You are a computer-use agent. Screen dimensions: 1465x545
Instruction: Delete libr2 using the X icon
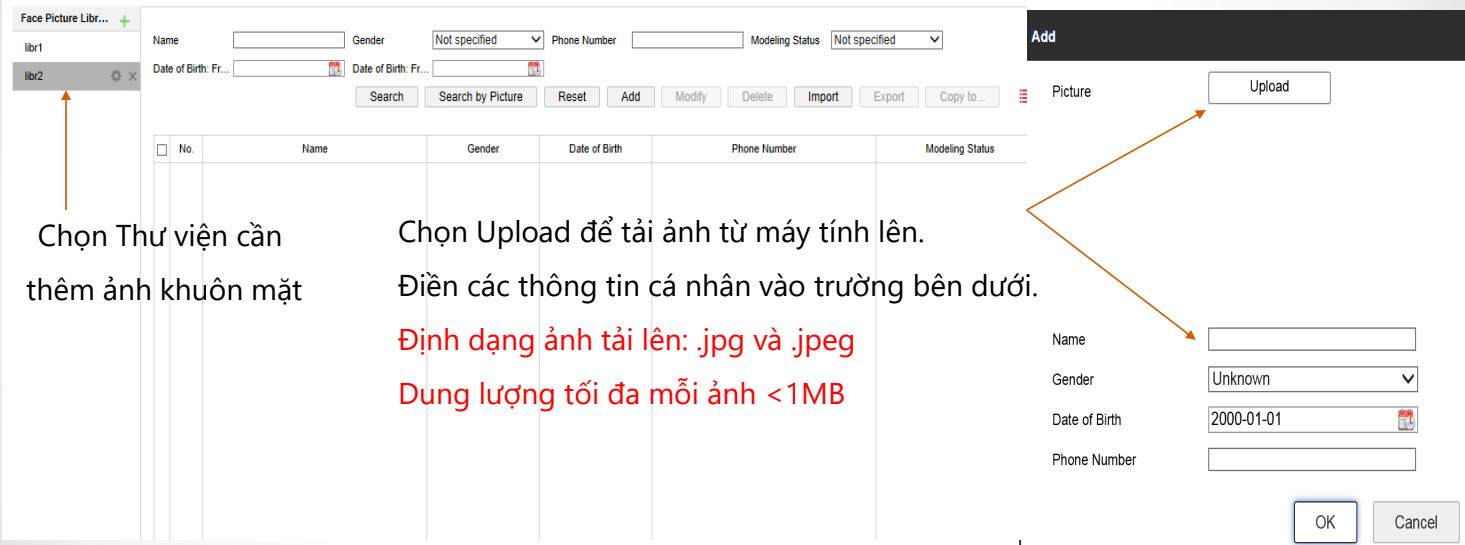coord(132,76)
